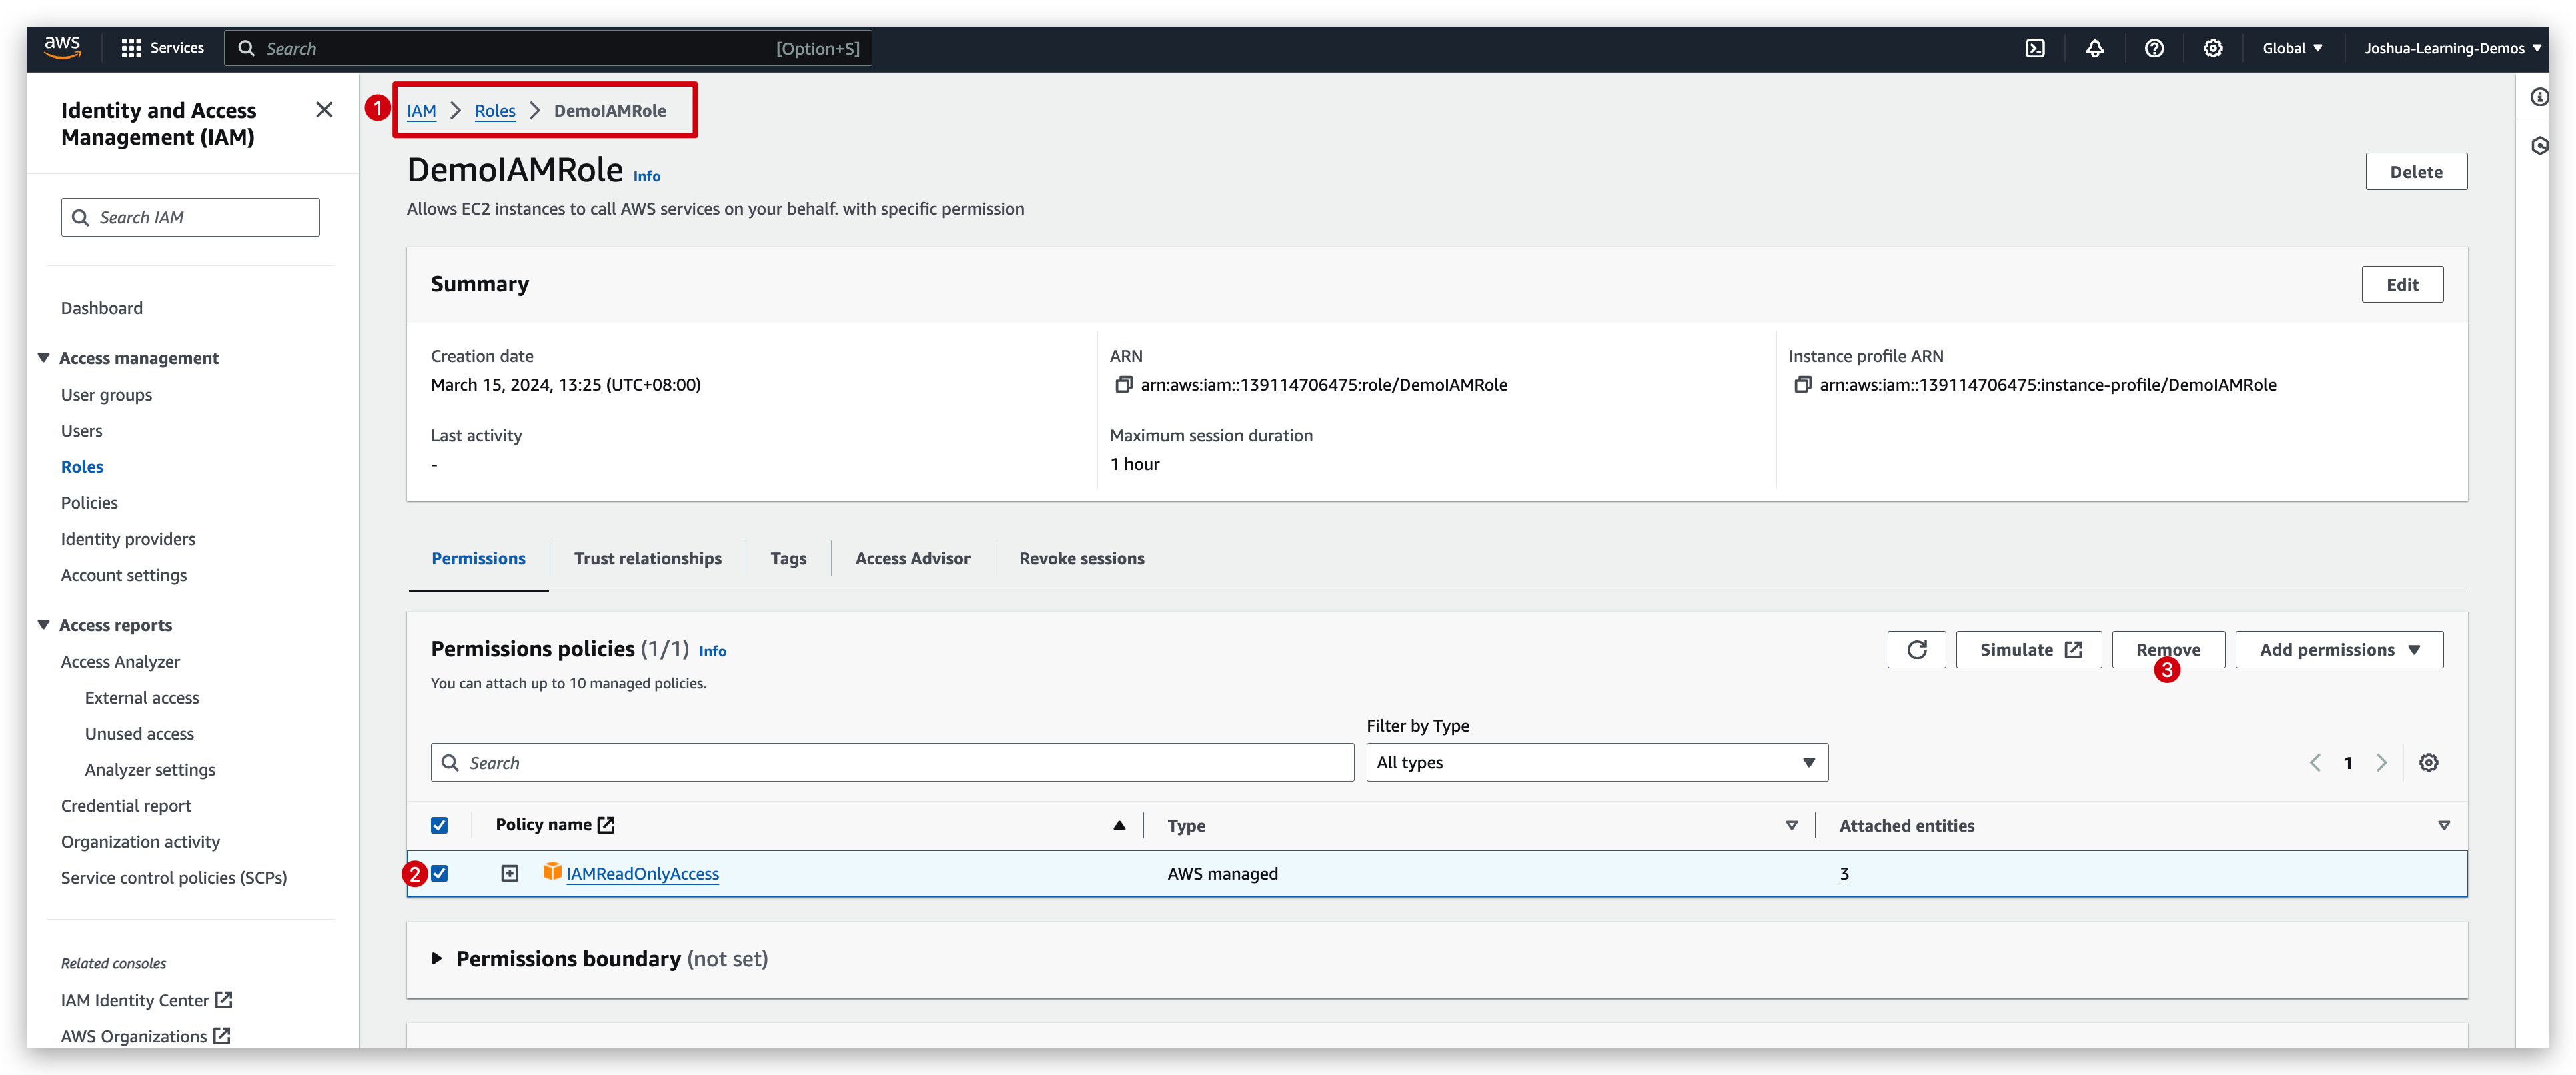Image resolution: width=2576 pixels, height=1075 pixels.
Task: Refresh the permissions policies list
Action: (1916, 650)
